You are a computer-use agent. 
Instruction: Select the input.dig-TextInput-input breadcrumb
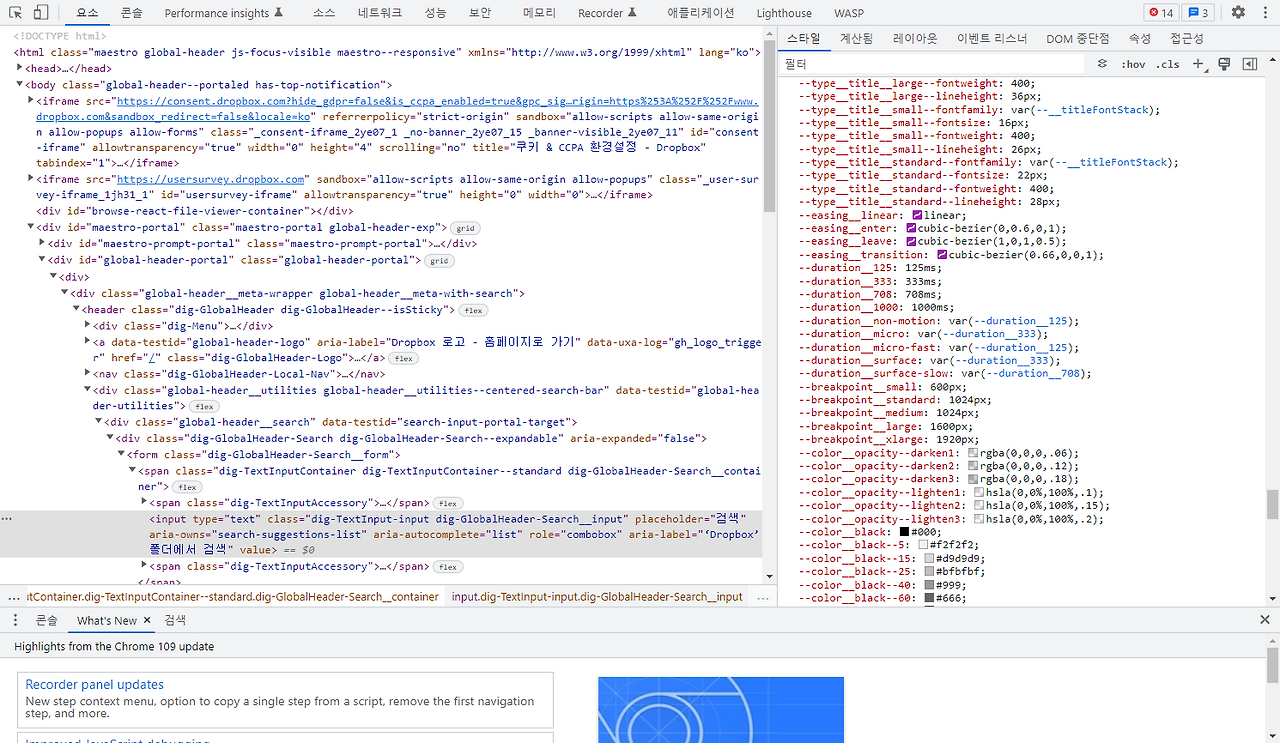(x=597, y=597)
